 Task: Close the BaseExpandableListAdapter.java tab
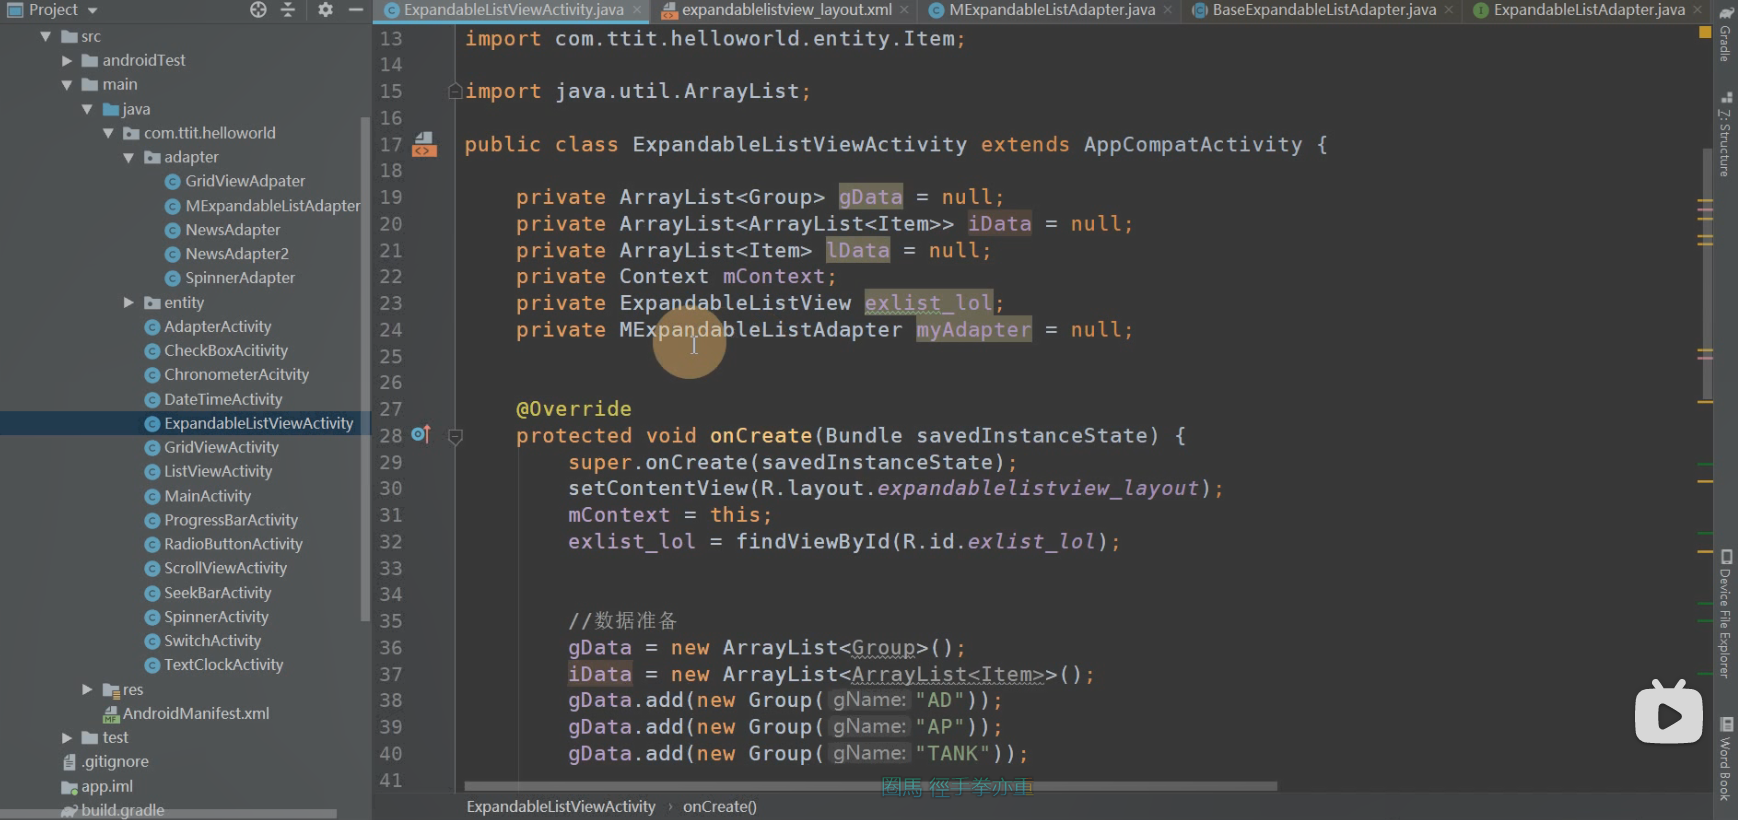click(1449, 10)
